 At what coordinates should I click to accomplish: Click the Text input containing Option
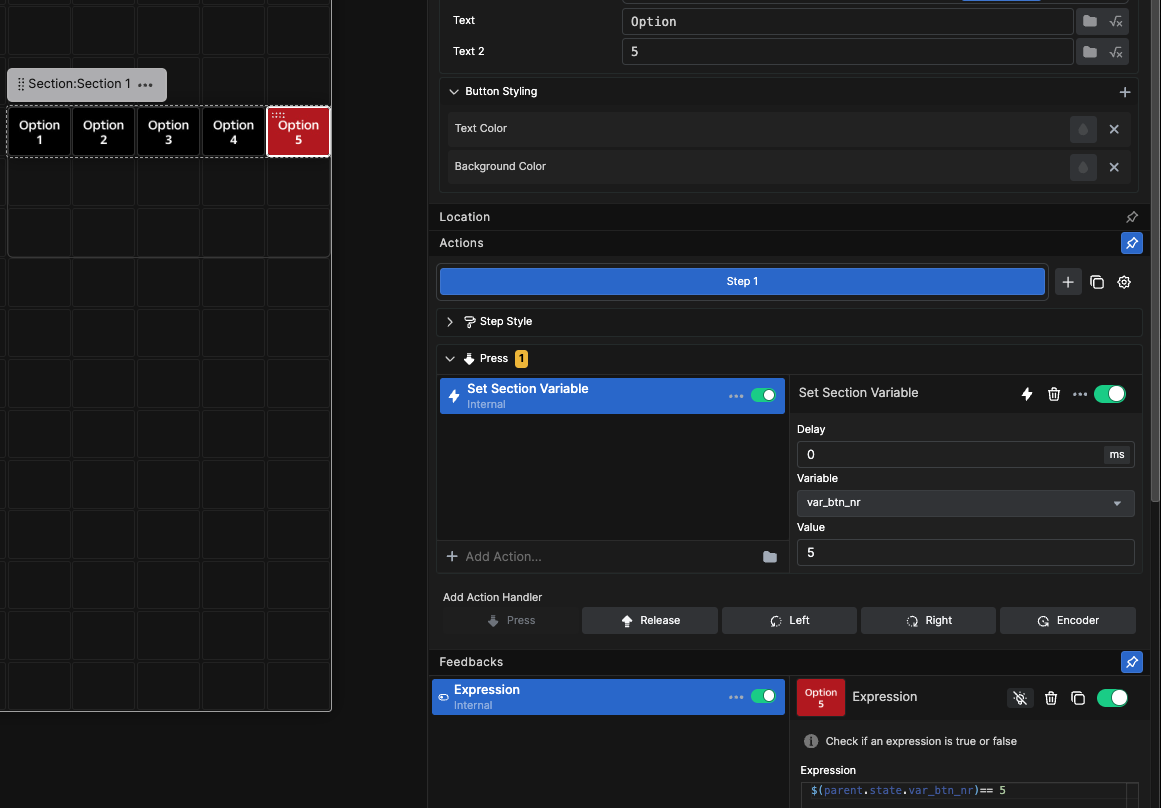tap(848, 21)
